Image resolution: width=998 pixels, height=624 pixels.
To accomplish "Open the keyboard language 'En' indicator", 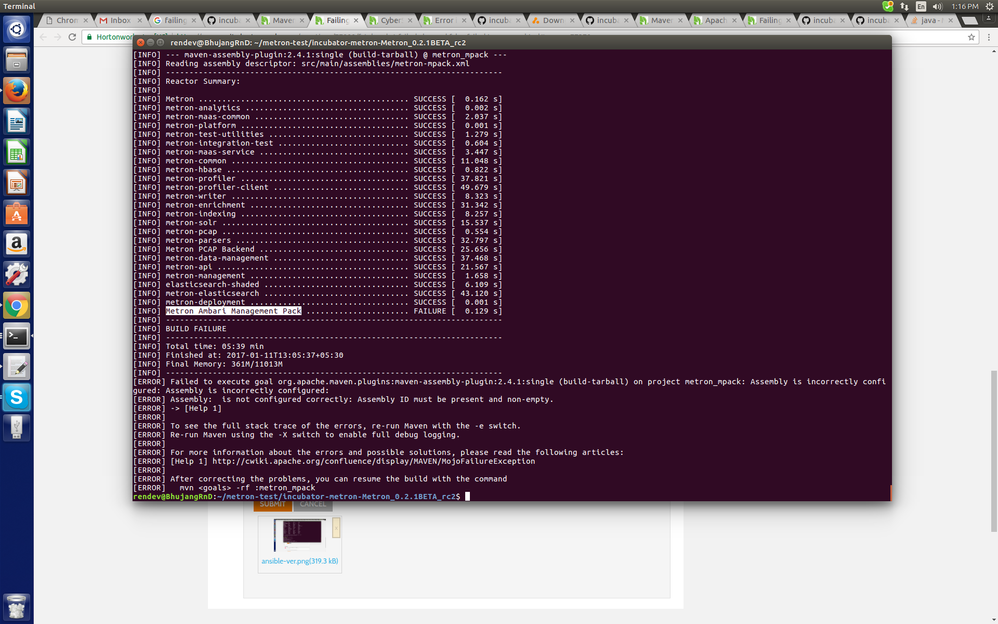I will pyautogui.click(x=921, y=6).
